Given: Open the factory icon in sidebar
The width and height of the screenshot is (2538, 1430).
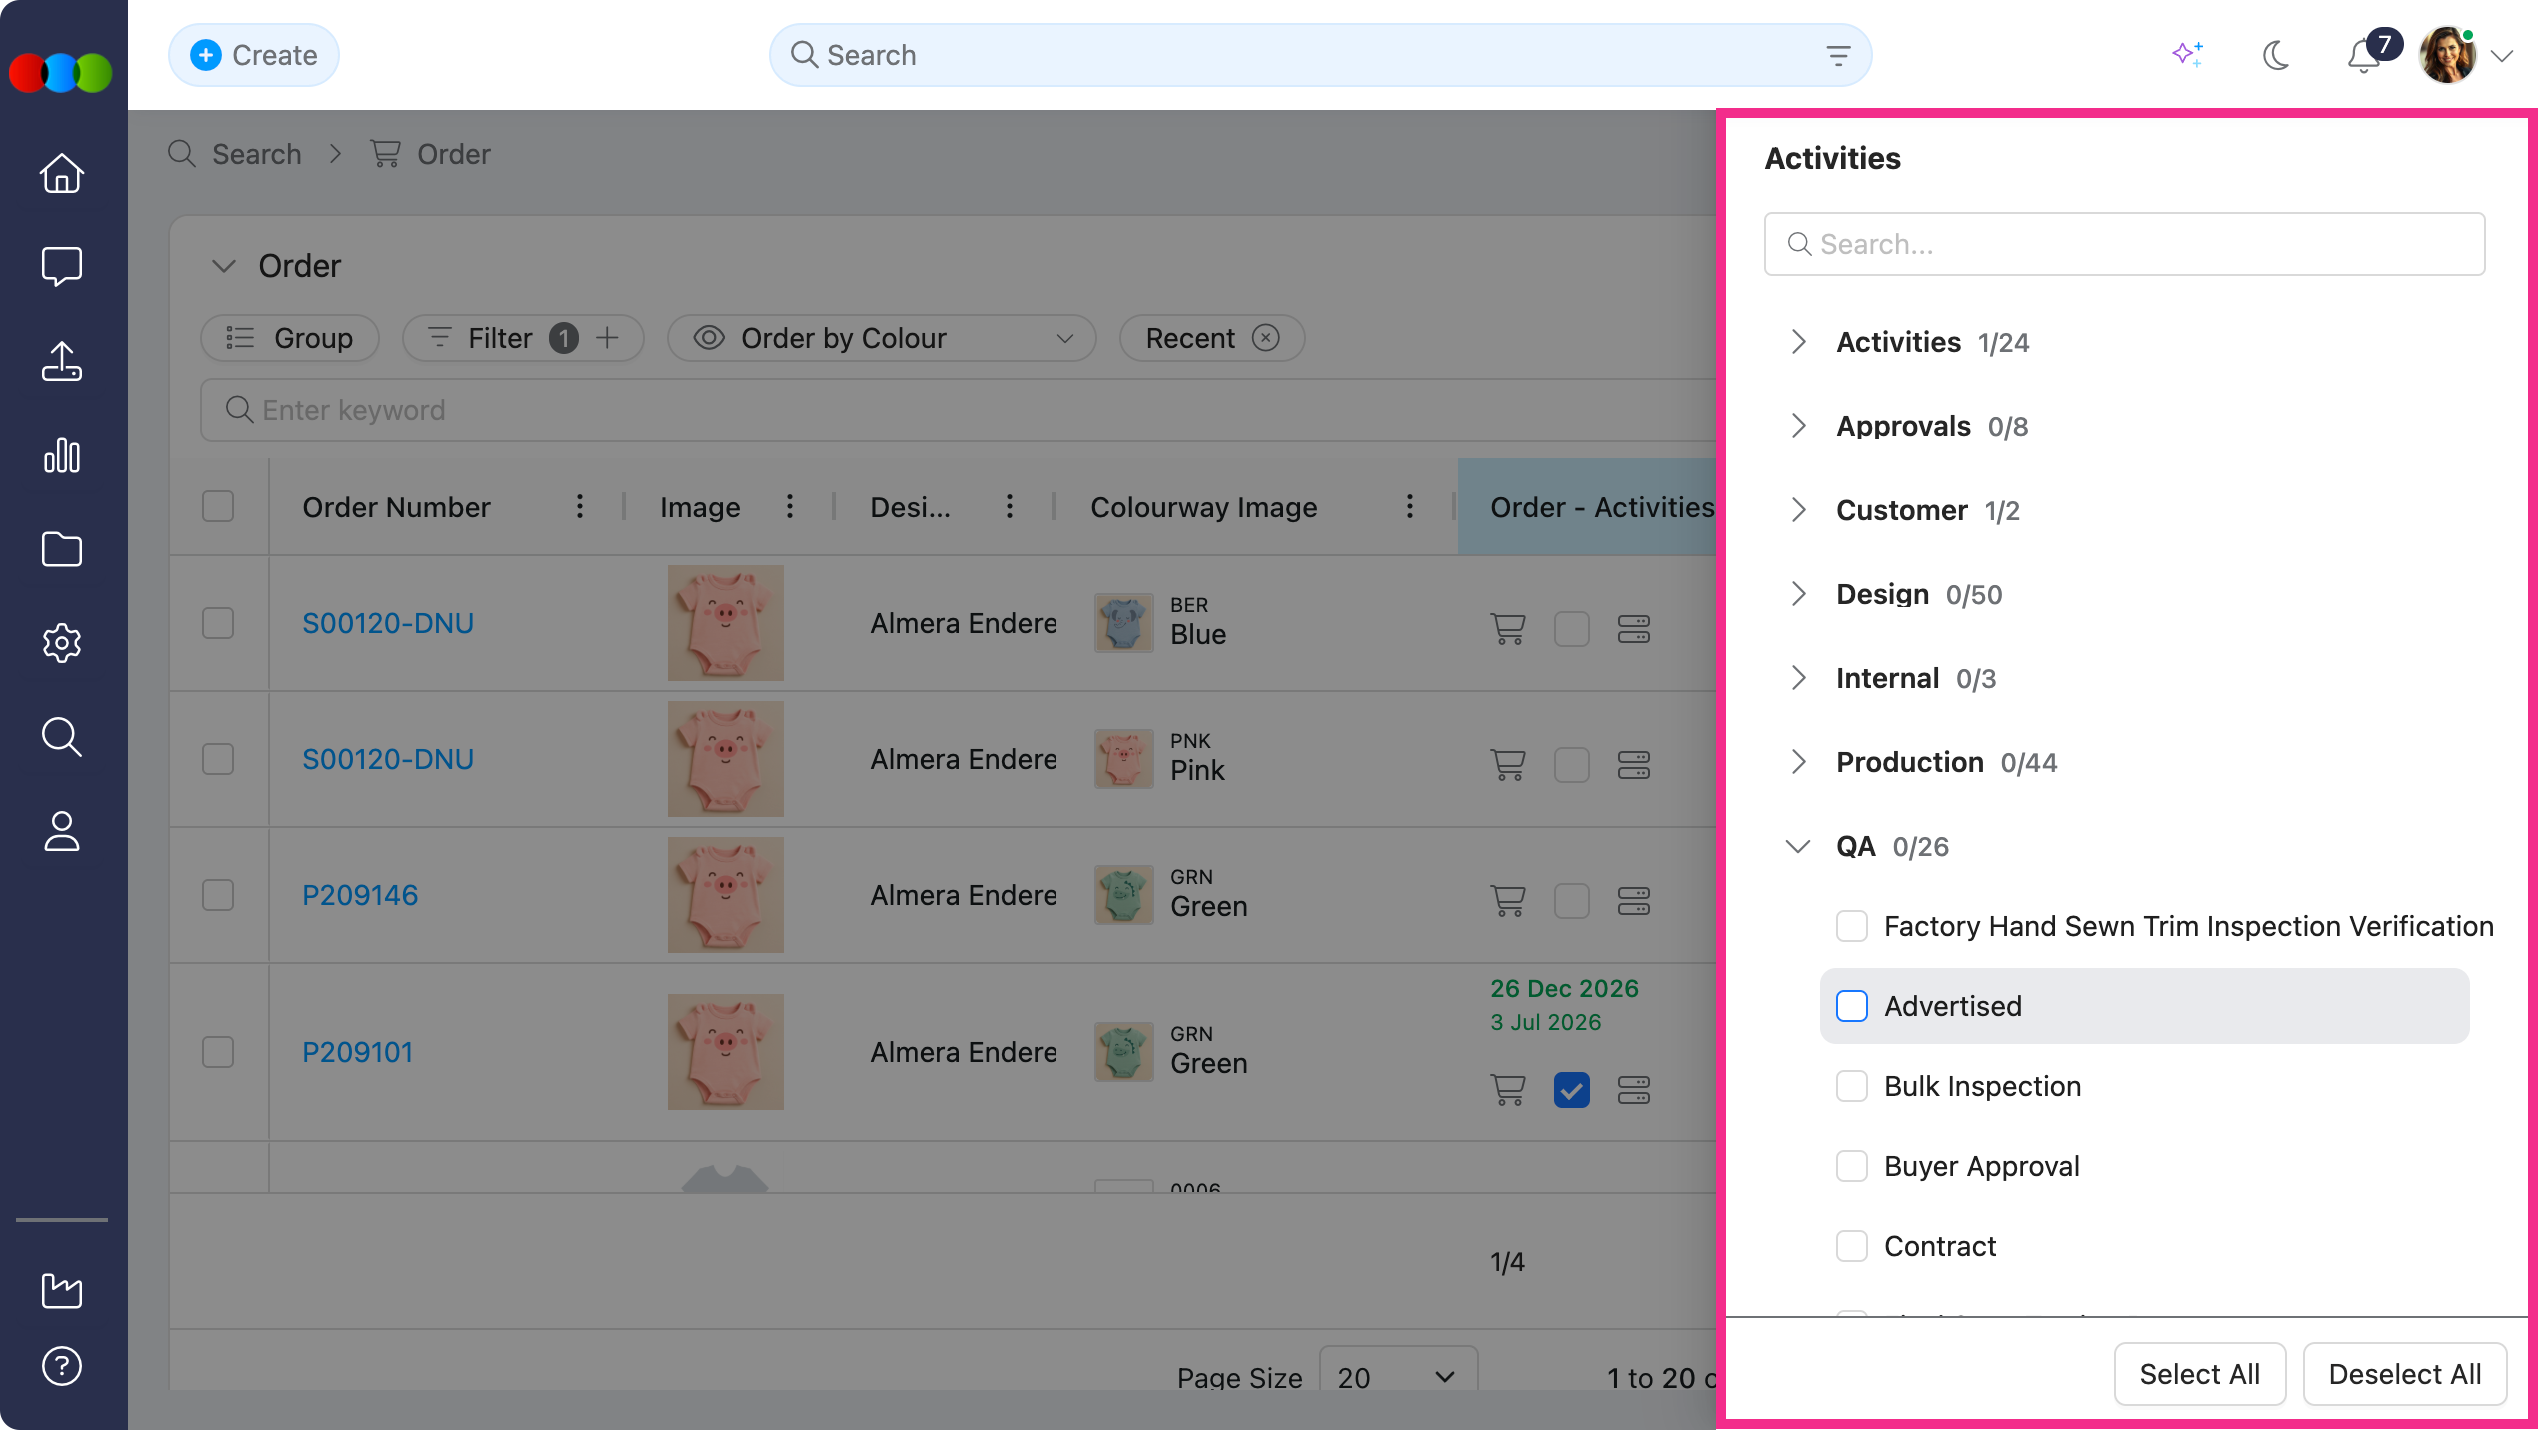Looking at the screenshot, I should [x=62, y=1290].
